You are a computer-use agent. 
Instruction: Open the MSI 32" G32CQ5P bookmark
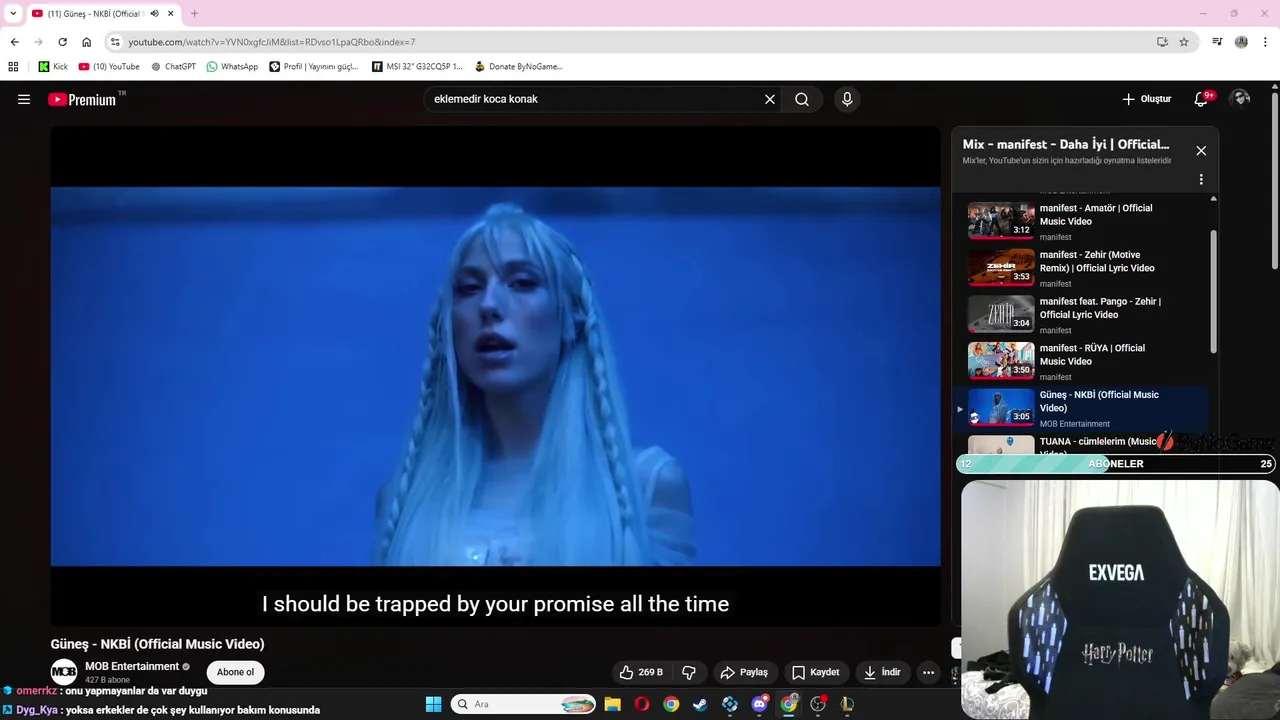coord(417,66)
